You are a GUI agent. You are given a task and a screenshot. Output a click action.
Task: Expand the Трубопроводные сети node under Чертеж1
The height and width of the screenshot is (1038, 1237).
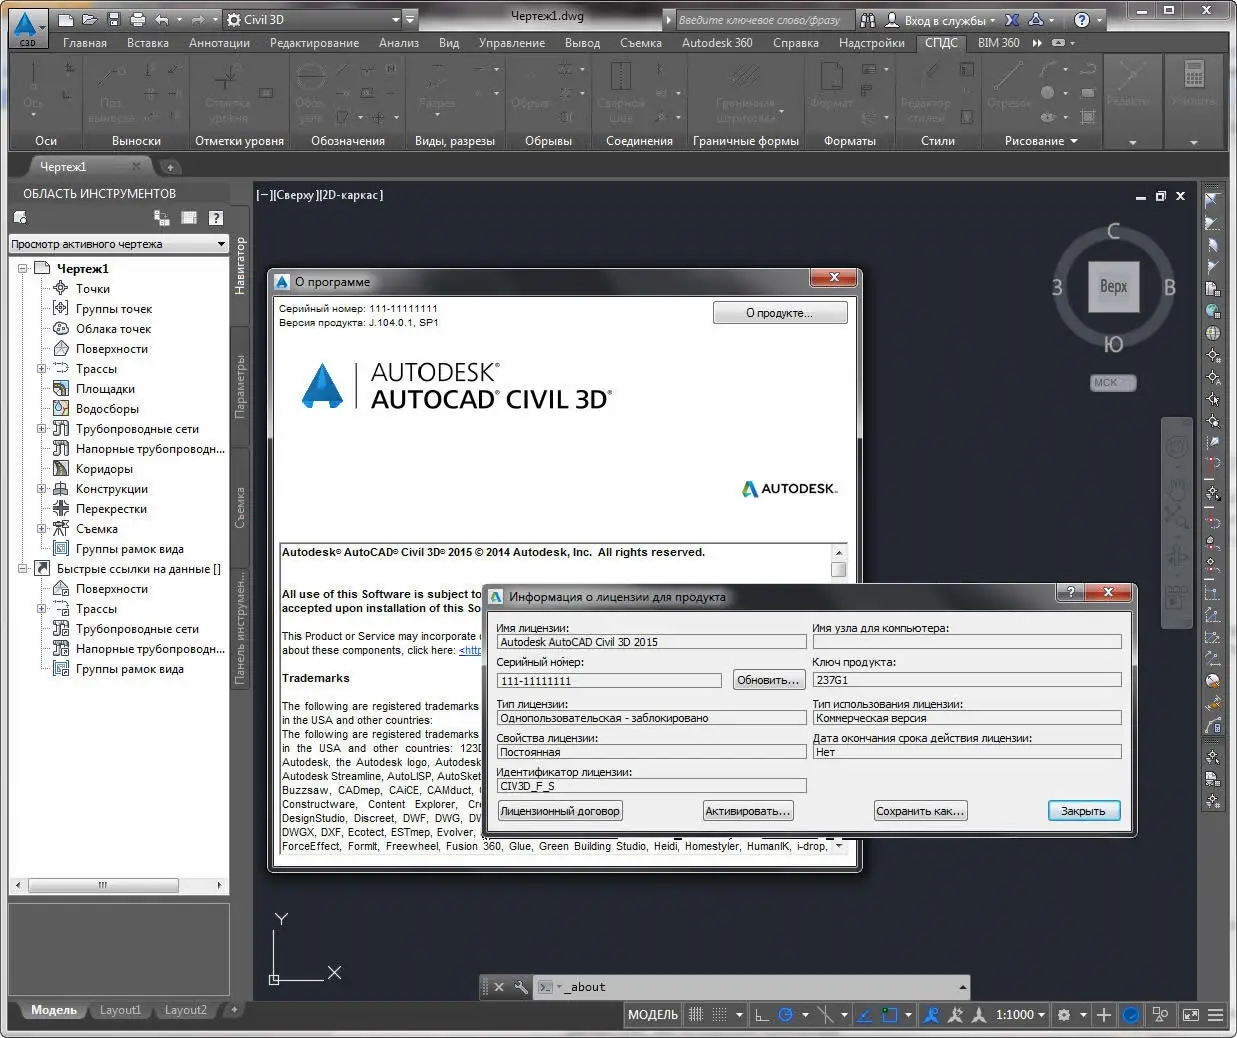42,429
